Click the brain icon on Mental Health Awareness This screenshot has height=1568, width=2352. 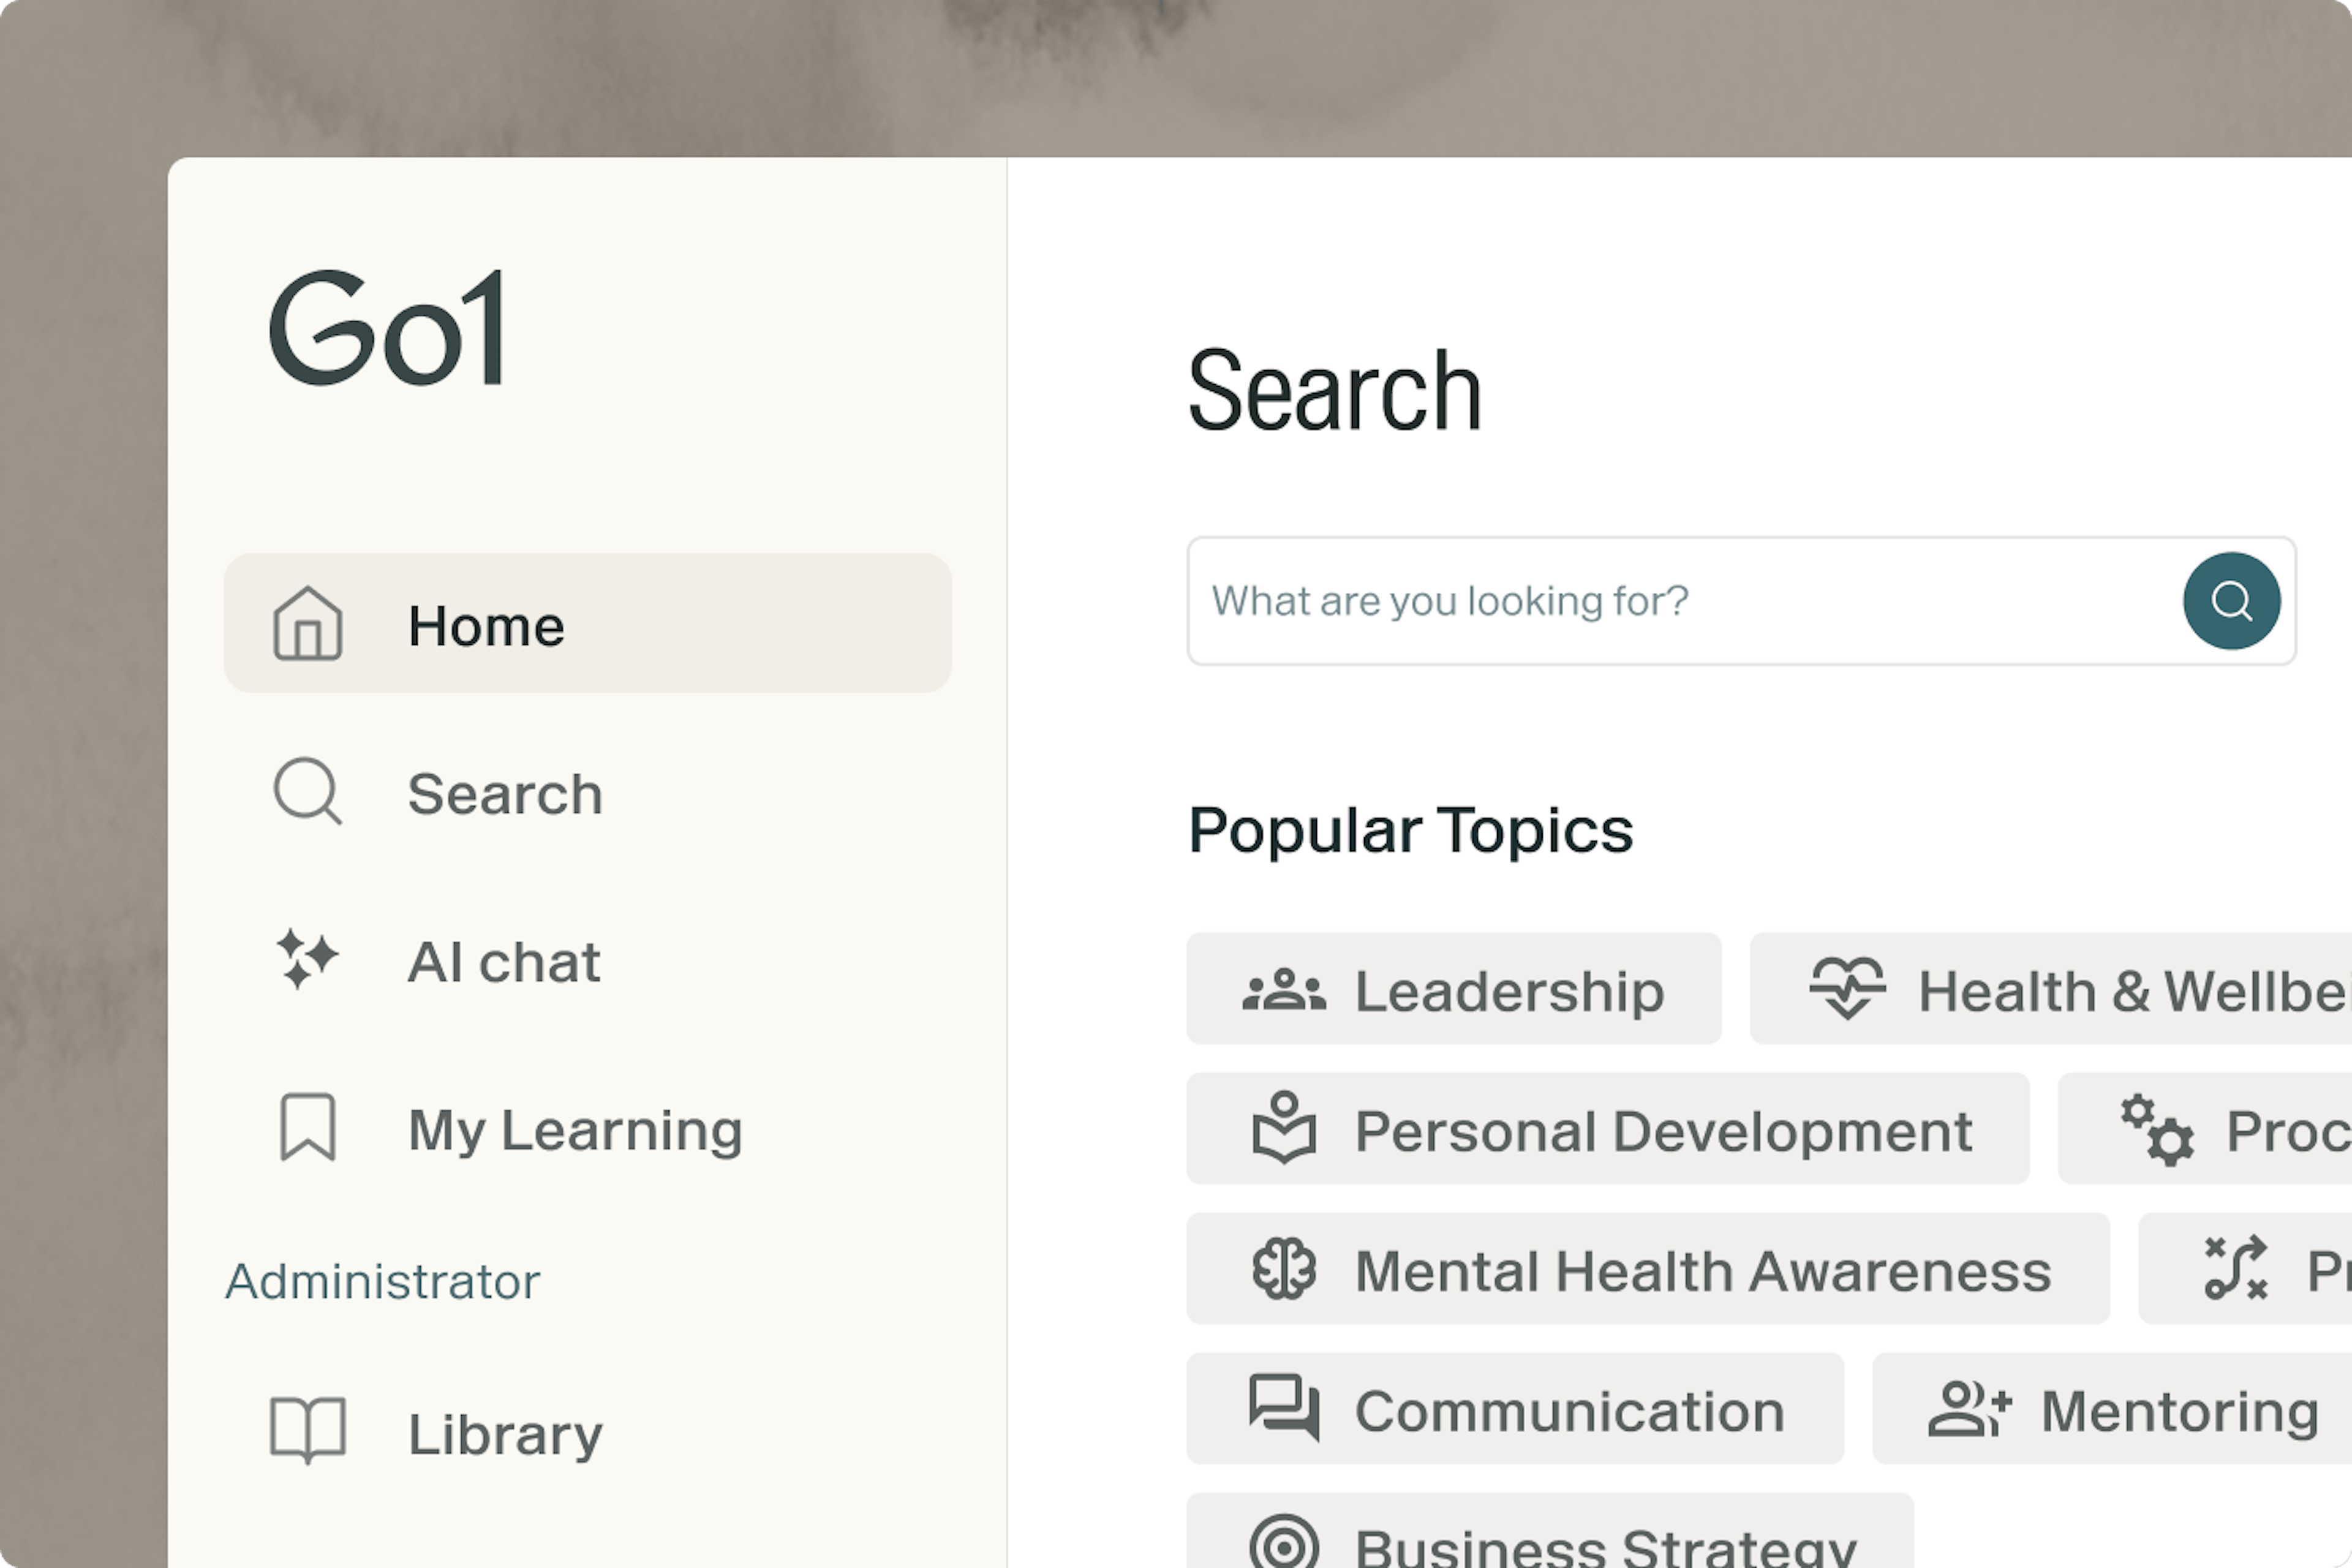tap(1284, 1269)
